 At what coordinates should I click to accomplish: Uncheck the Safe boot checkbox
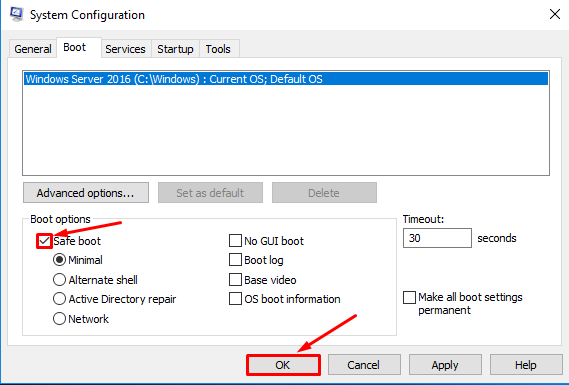pos(44,241)
